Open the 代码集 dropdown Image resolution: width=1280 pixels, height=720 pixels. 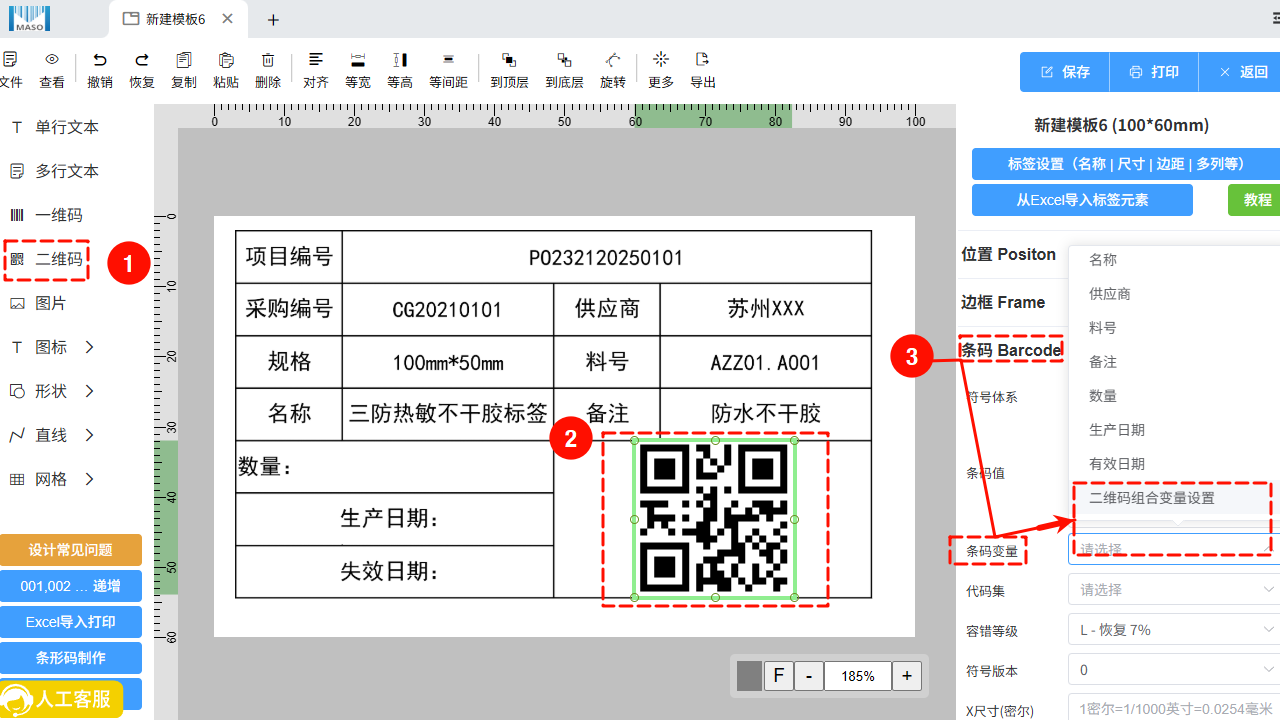click(1174, 590)
